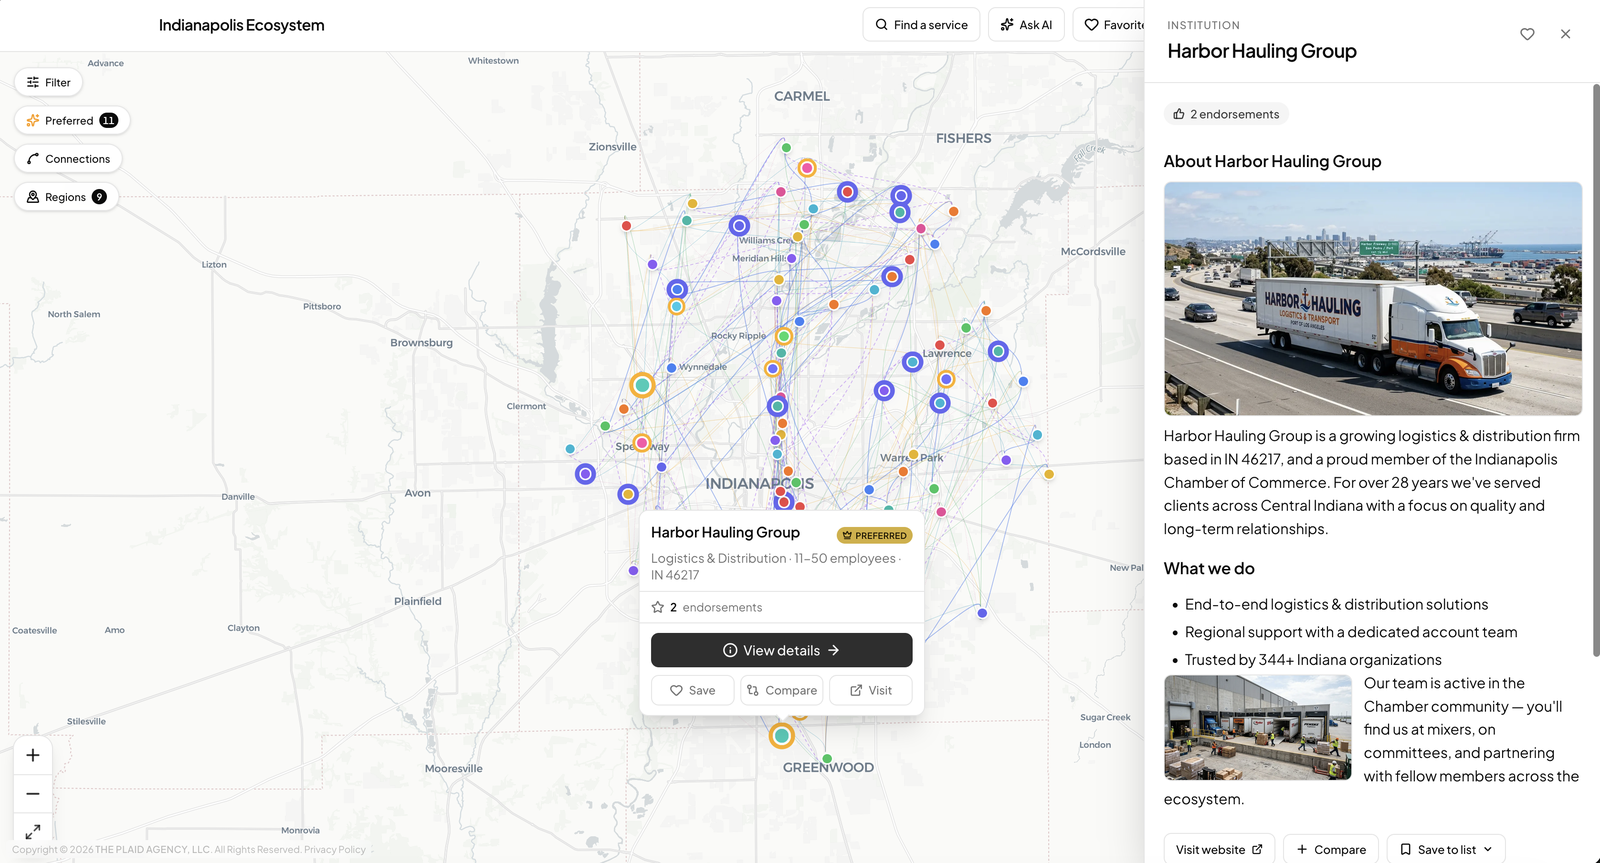Screen dimensions: 1600x863
Task: Favorite Harbor Hauling Group via heart icon in panel header
Action: [x=1527, y=34]
